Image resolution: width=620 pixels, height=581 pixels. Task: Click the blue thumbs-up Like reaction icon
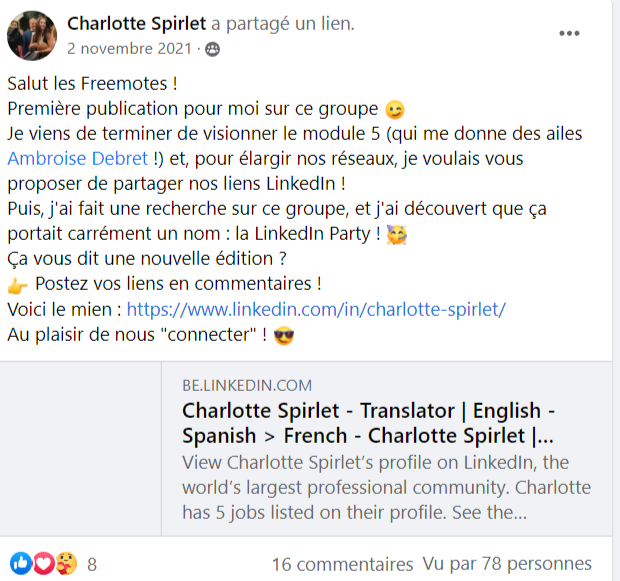[20, 564]
